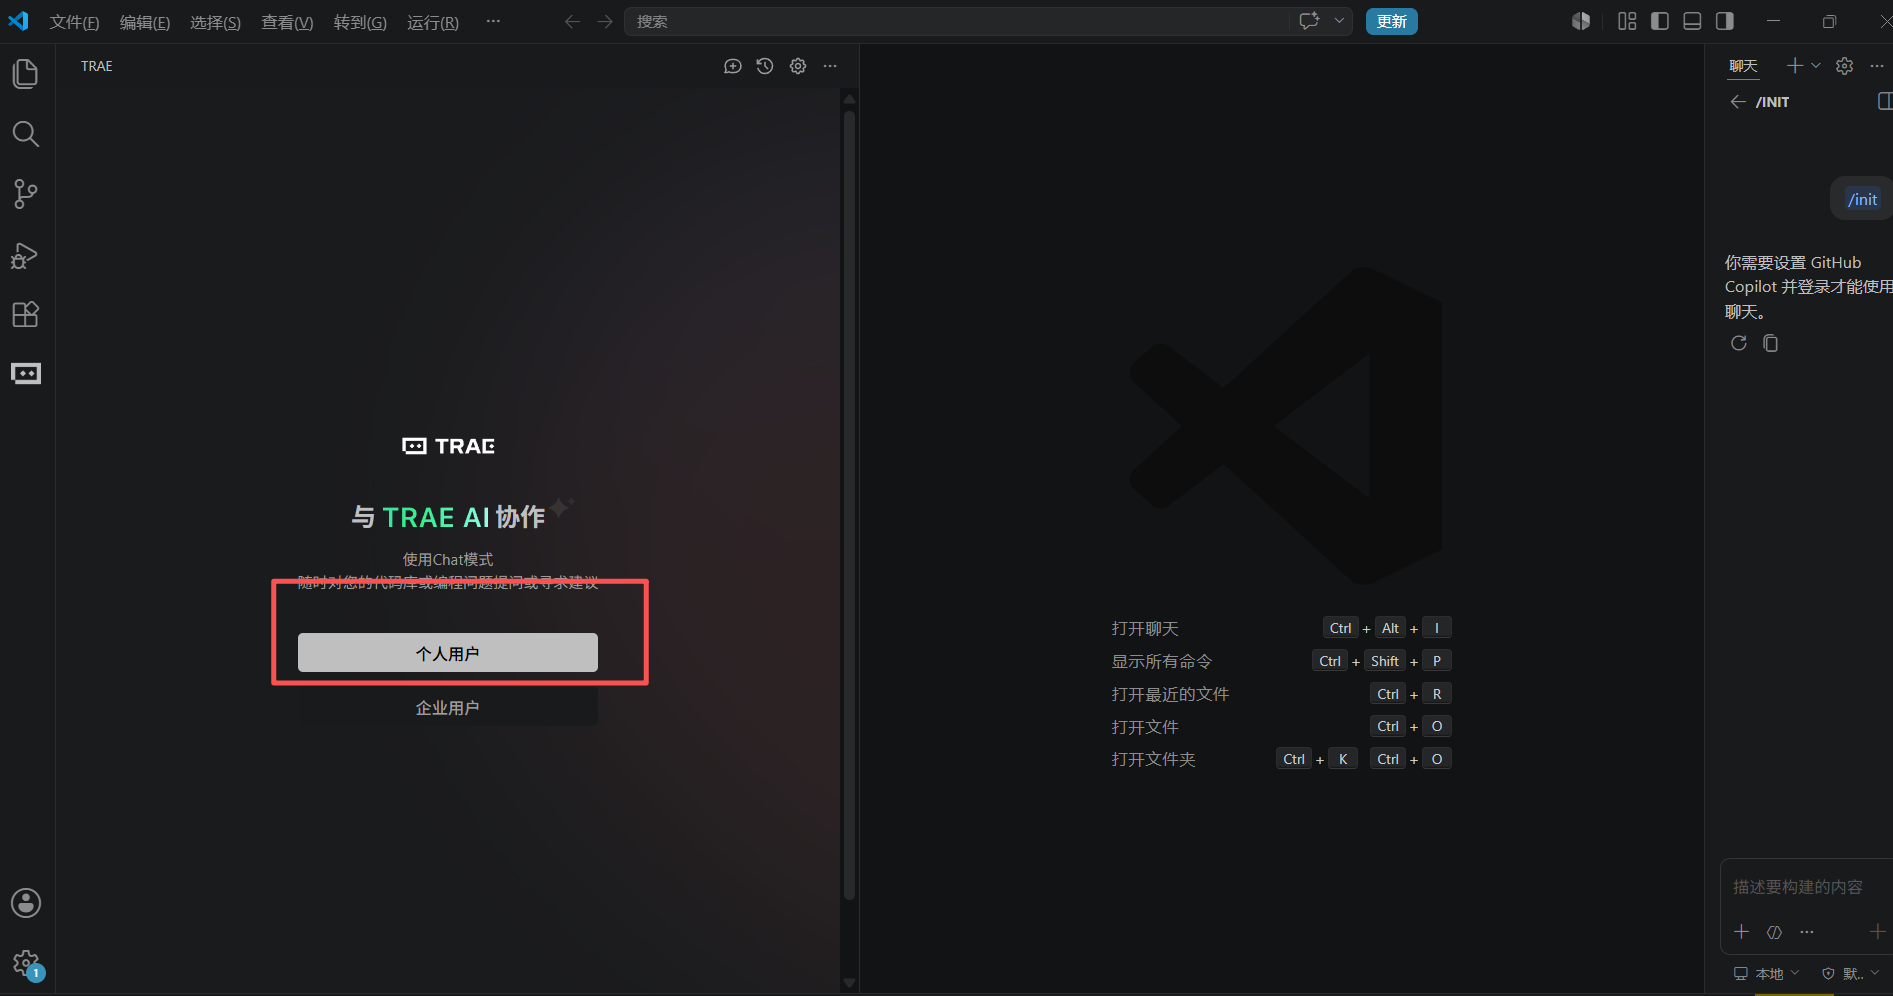This screenshot has height=996, width=1893.
Task: Go back using the title bar arrow
Action: [572, 21]
